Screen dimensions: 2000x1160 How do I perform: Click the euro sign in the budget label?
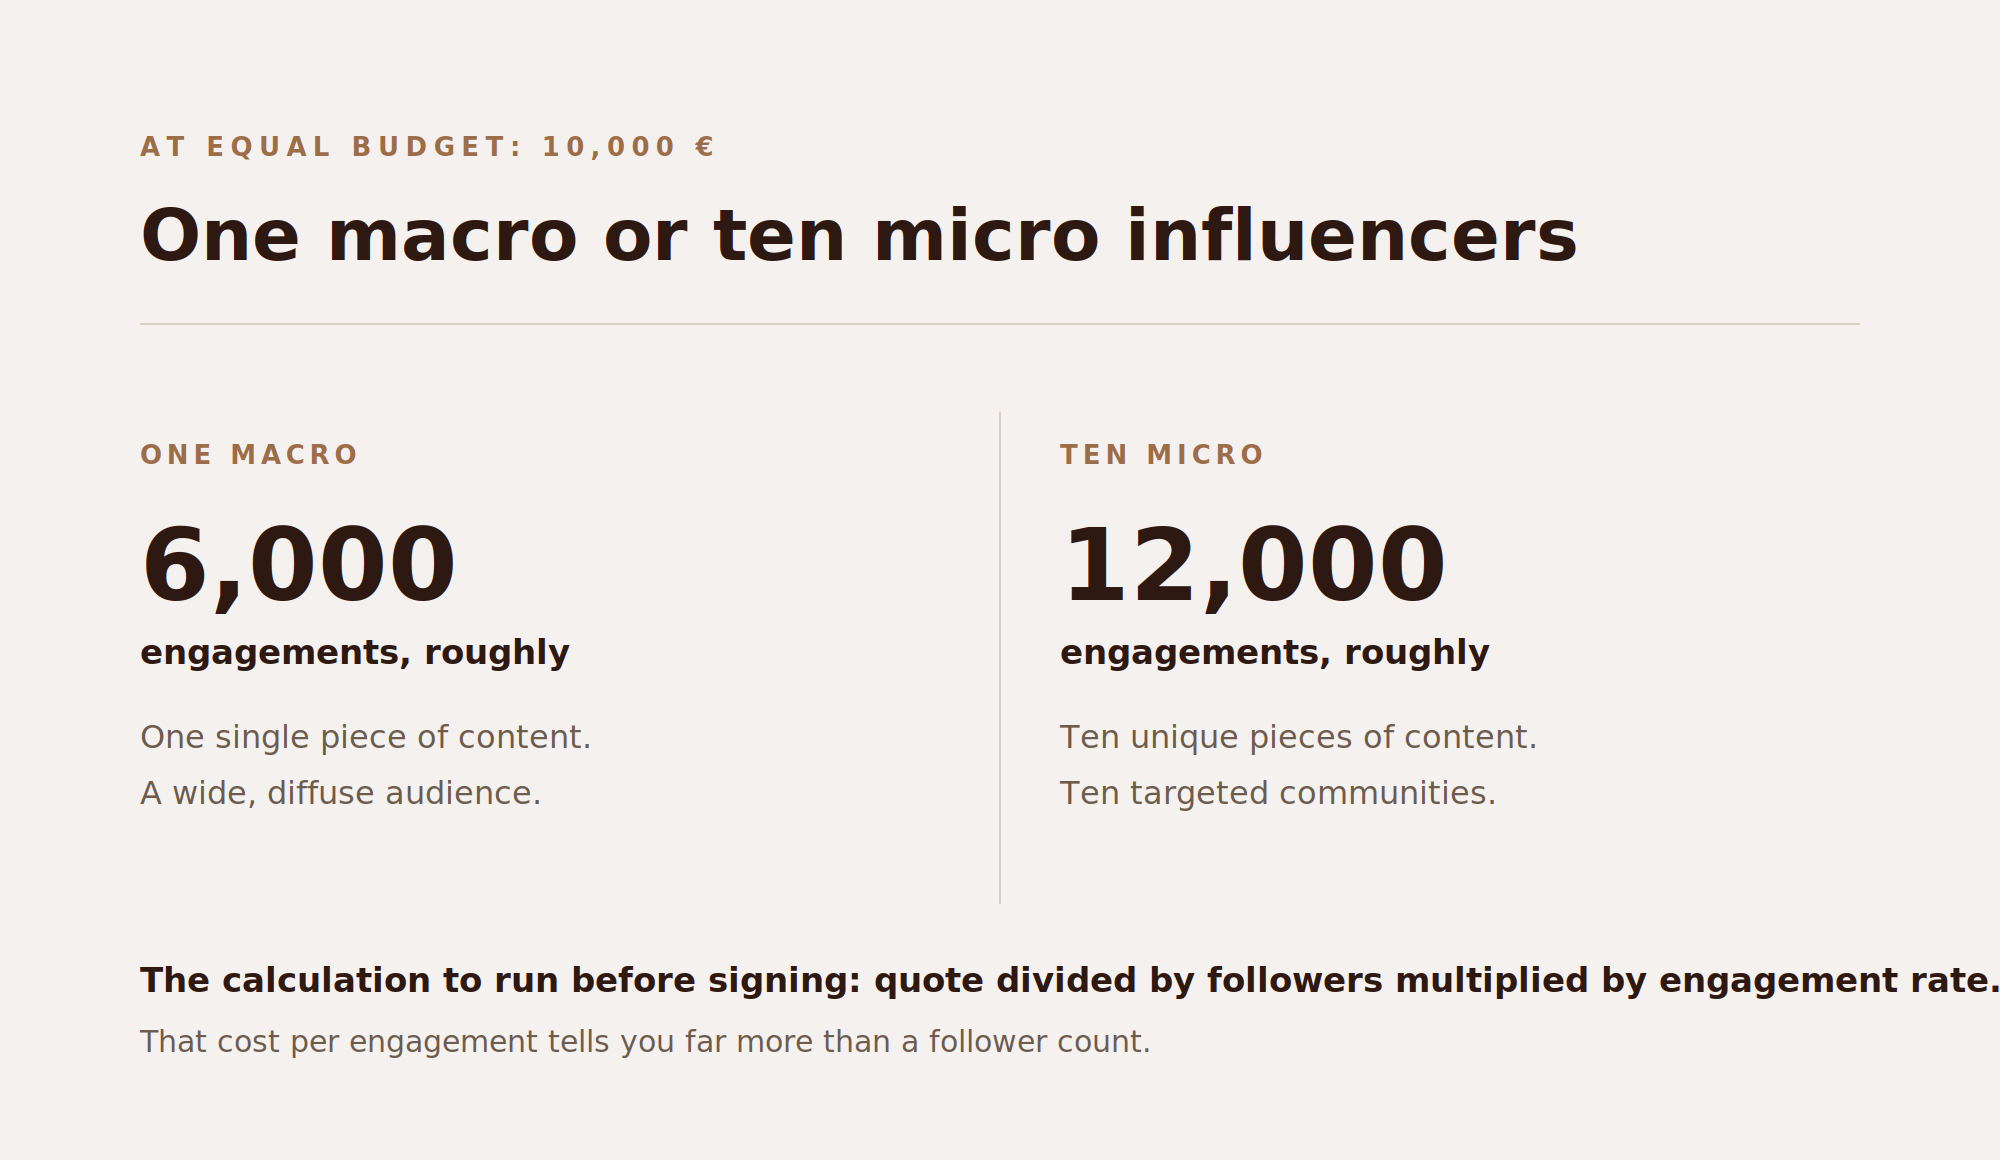[x=705, y=147]
